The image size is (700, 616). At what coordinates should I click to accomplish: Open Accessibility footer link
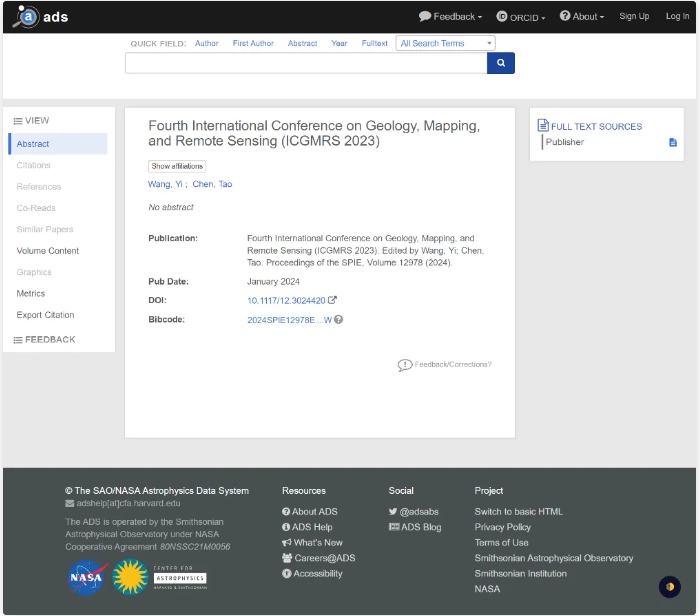[312, 574]
